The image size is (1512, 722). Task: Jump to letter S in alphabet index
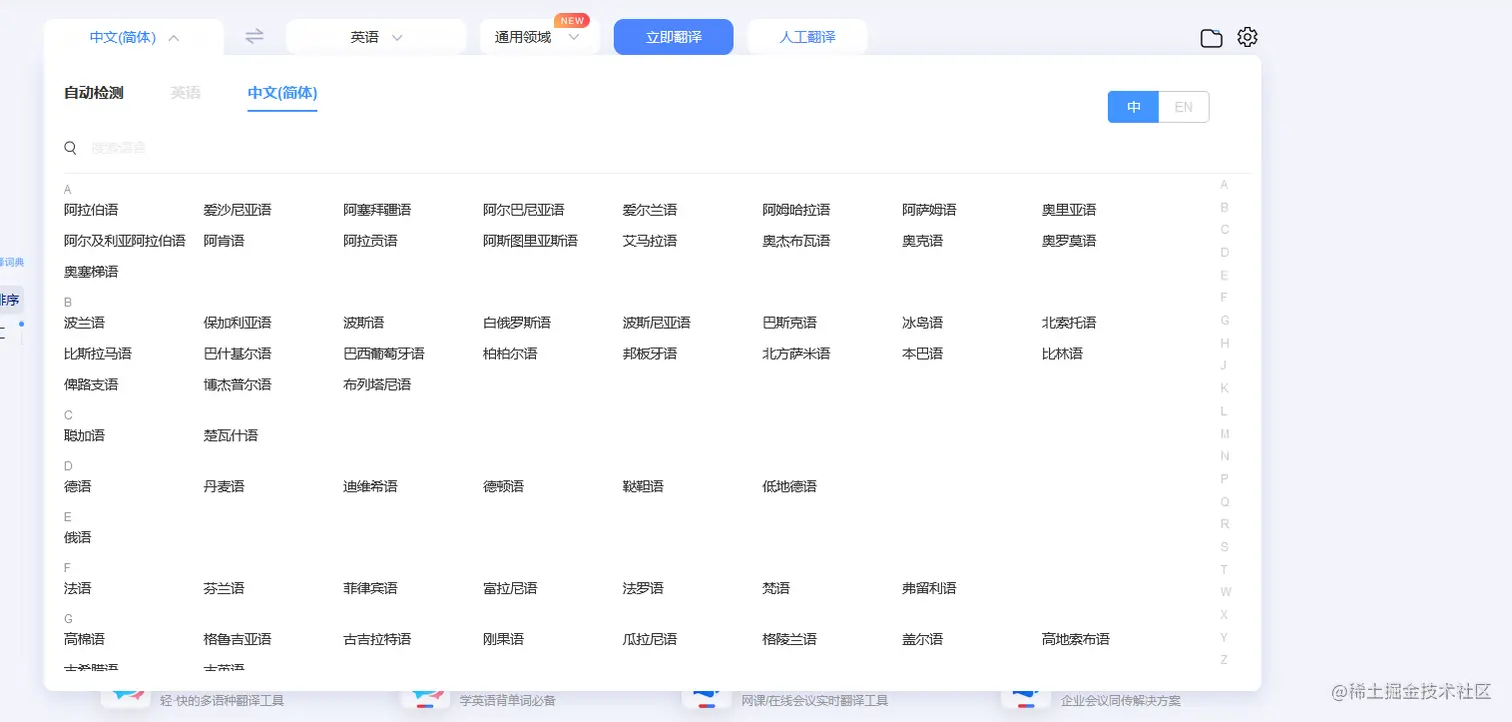point(1225,547)
